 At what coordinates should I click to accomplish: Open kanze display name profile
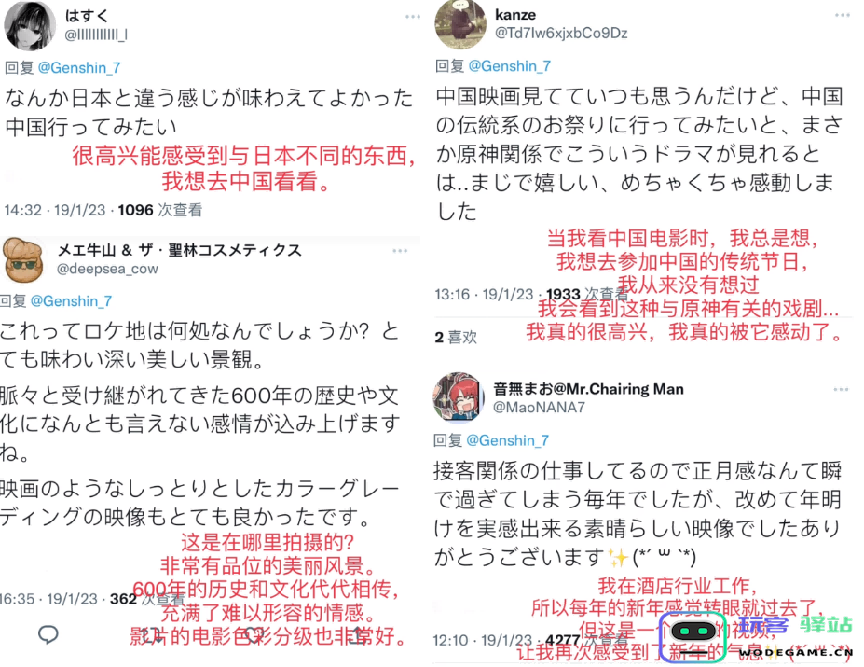(515, 15)
